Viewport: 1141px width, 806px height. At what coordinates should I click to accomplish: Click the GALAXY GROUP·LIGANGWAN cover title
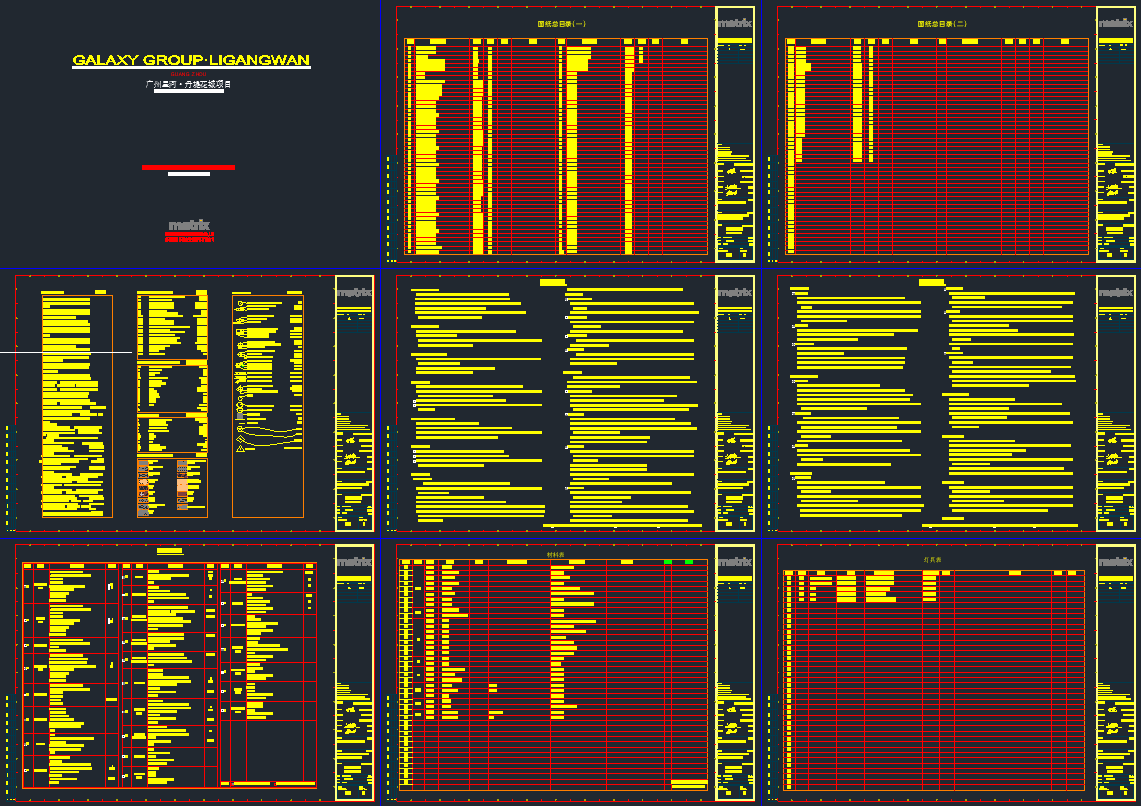191,60
